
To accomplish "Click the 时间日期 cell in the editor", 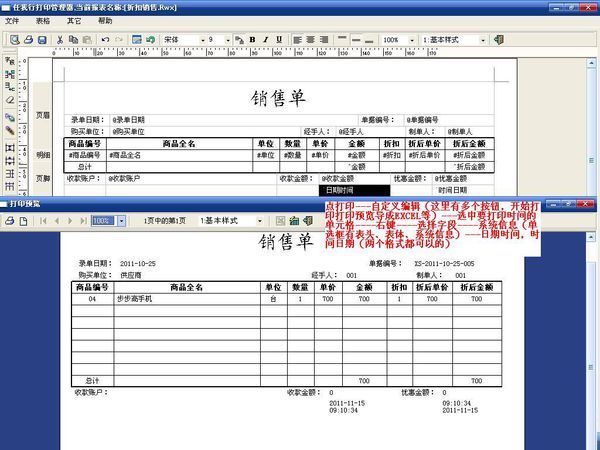I will click(x=463, y=190).
